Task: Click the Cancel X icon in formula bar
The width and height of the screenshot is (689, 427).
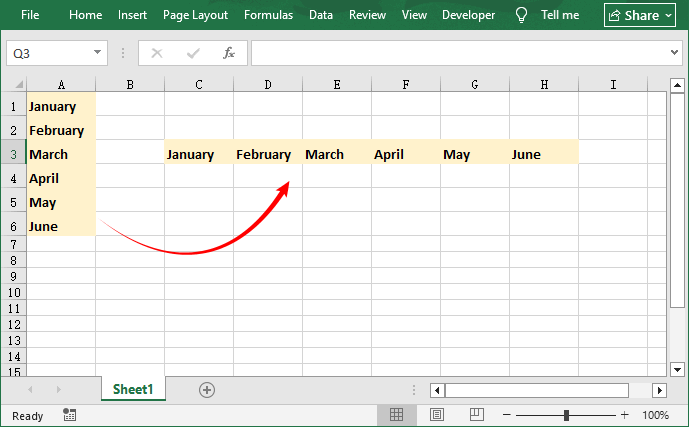Action: click(x=158, y=53)
